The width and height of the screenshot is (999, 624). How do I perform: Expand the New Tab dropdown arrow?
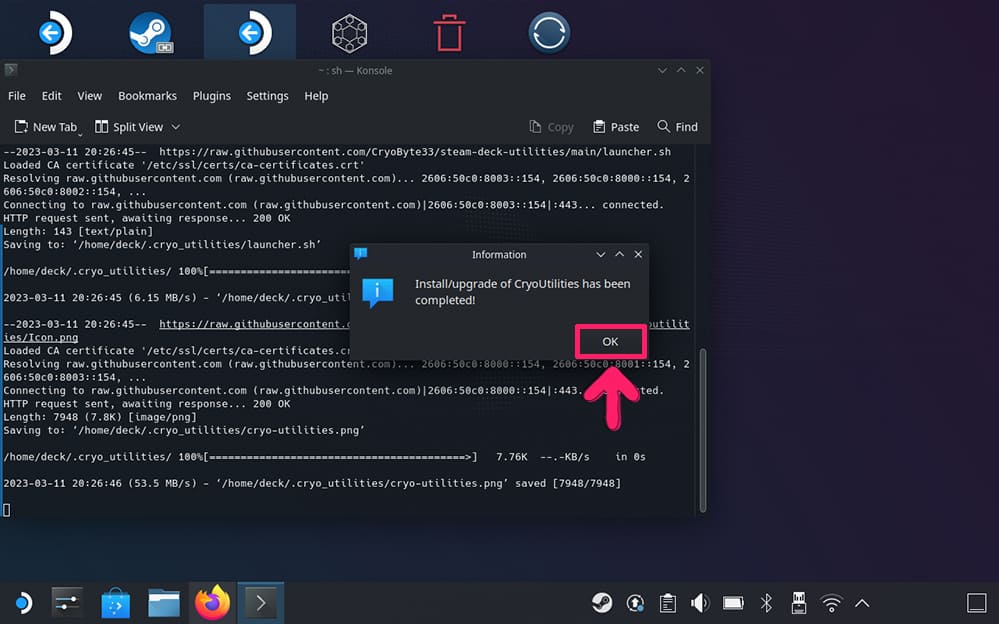click(80, 134)
